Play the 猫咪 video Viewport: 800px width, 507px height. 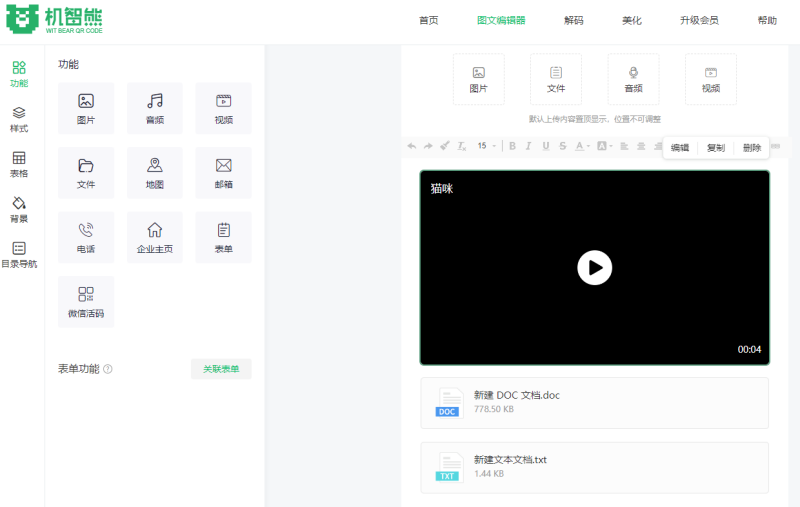click(594, 267)
